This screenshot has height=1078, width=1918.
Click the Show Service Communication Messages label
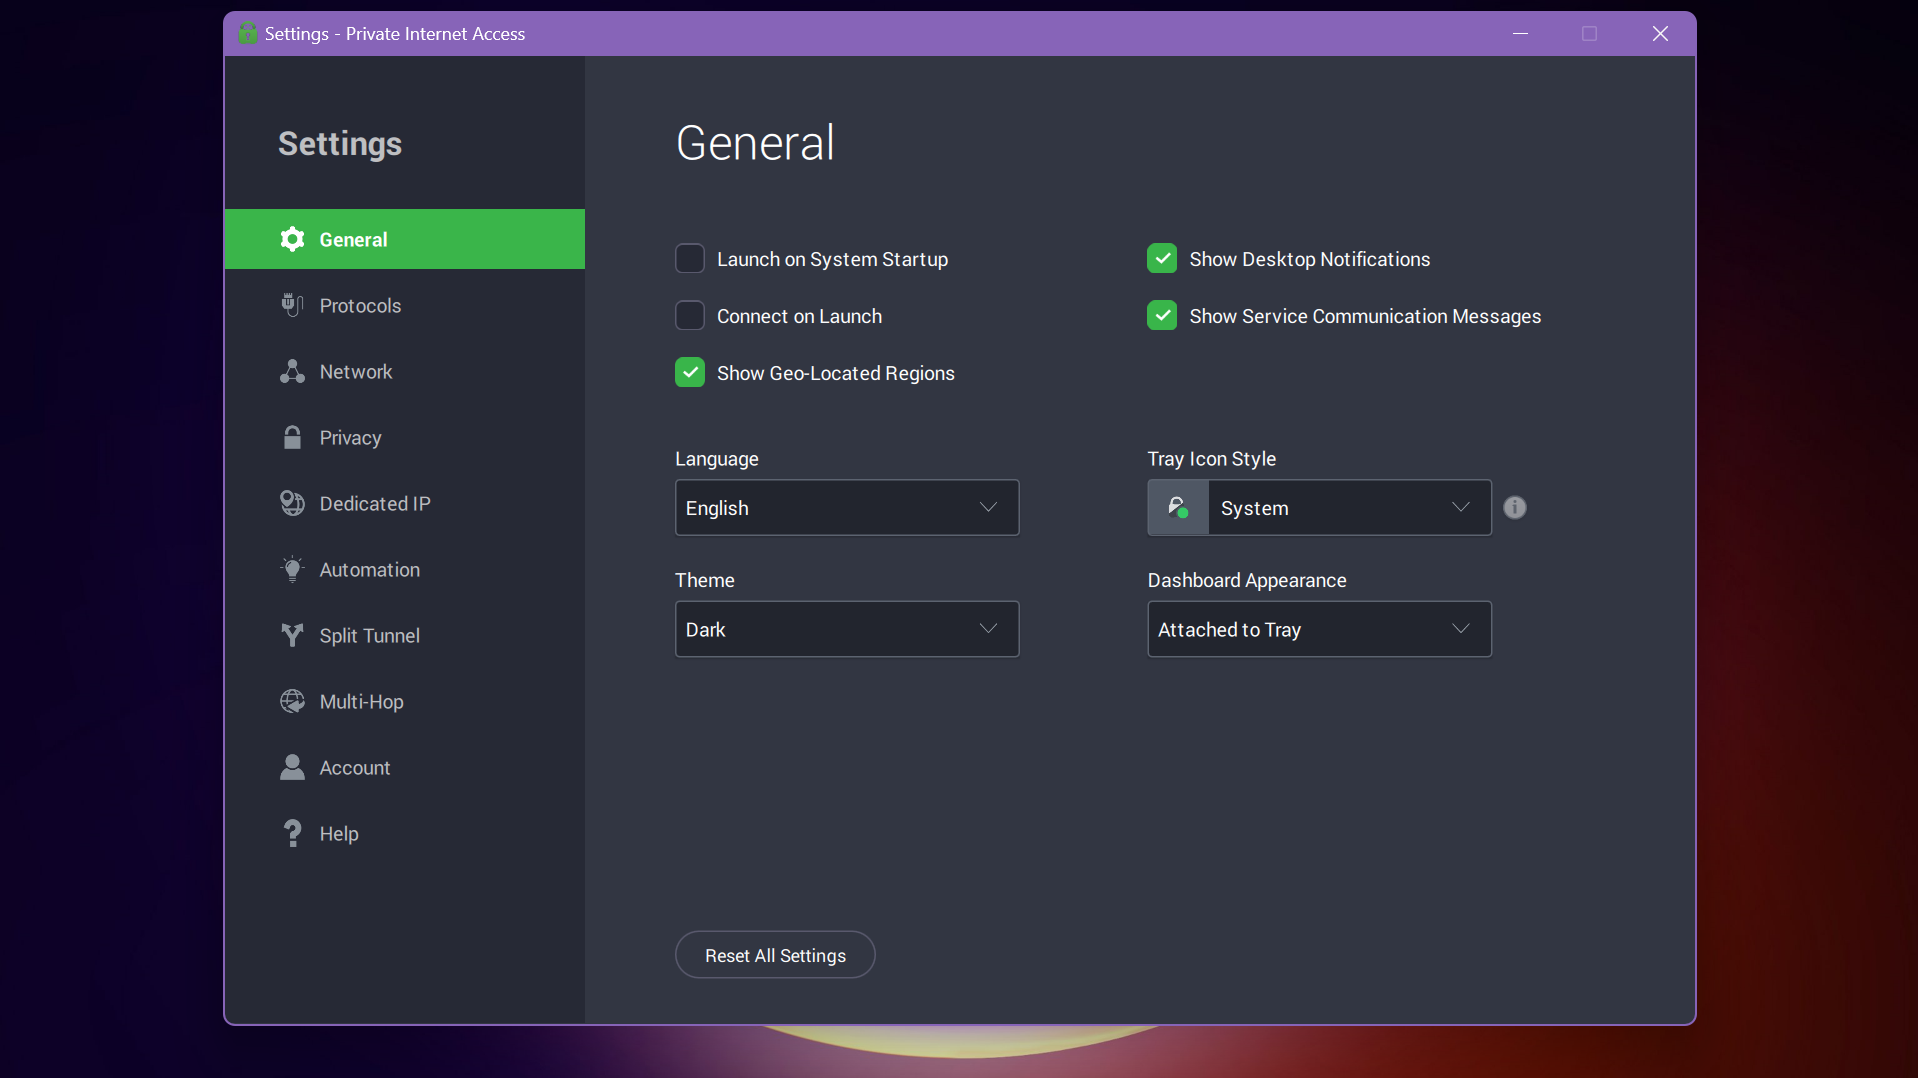click(1365, 316)
